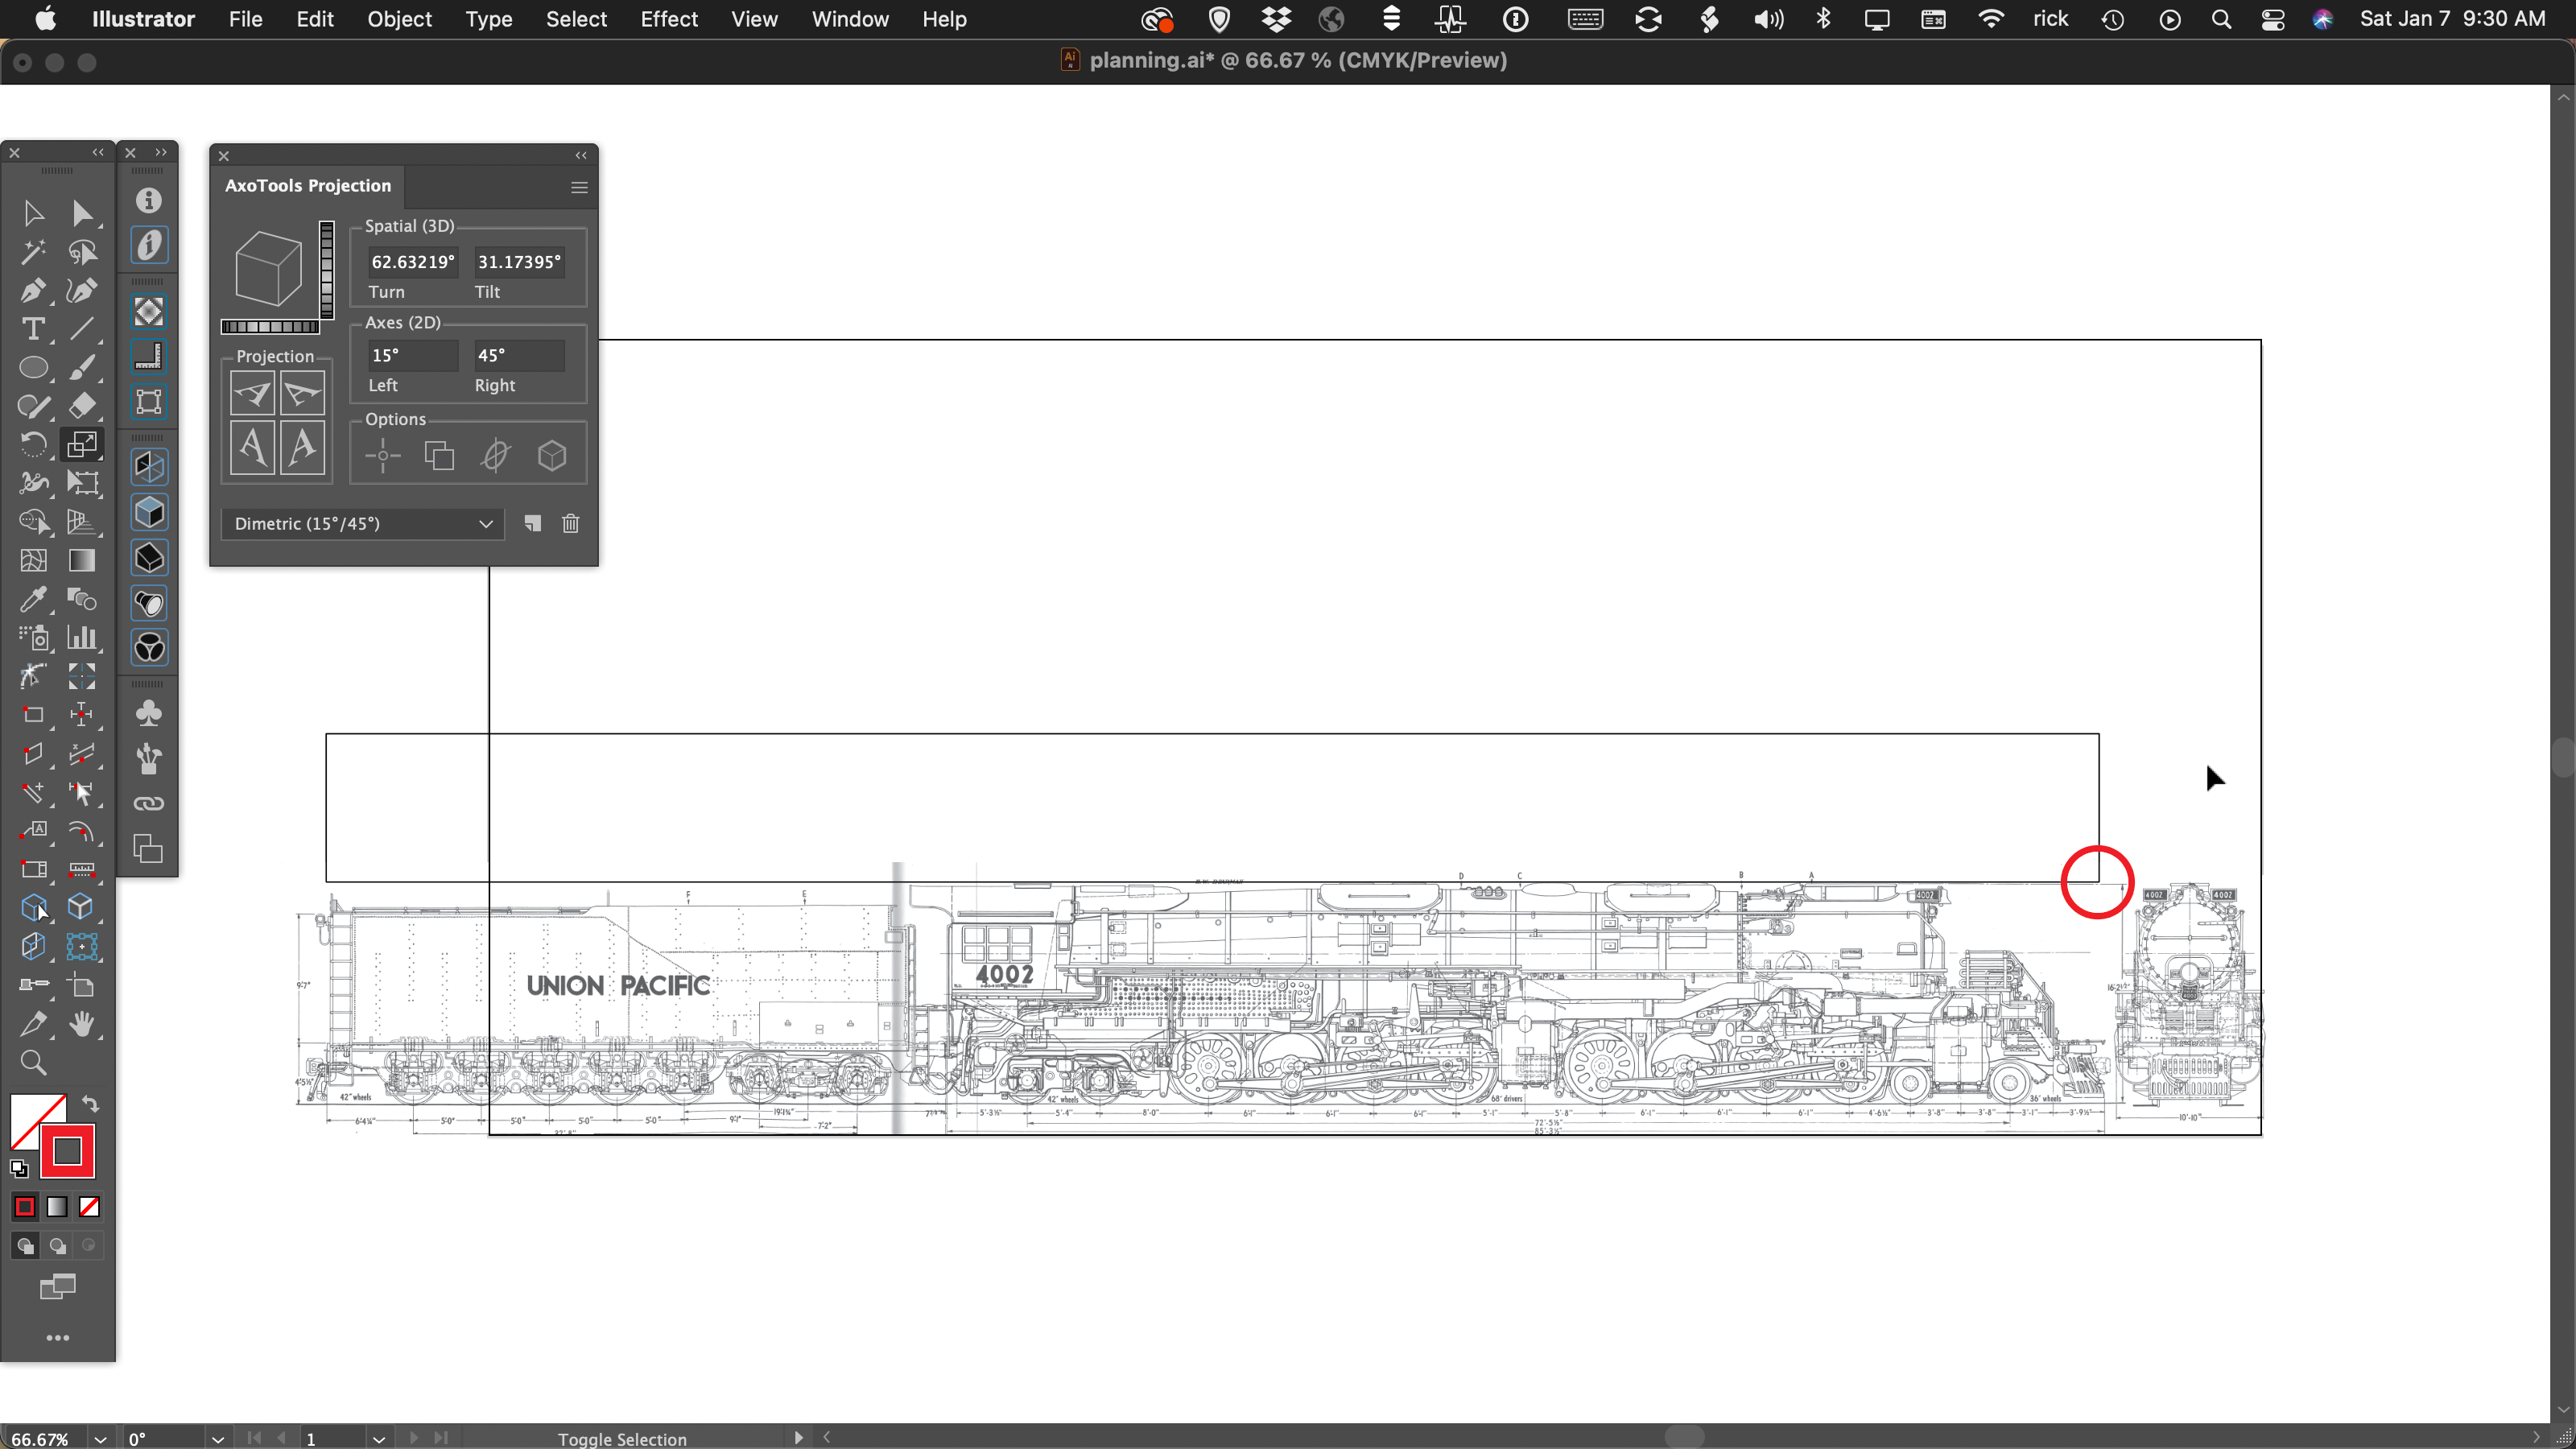Enable the Draw Normal mode

pyautogui.click(x=25, y=1246)
